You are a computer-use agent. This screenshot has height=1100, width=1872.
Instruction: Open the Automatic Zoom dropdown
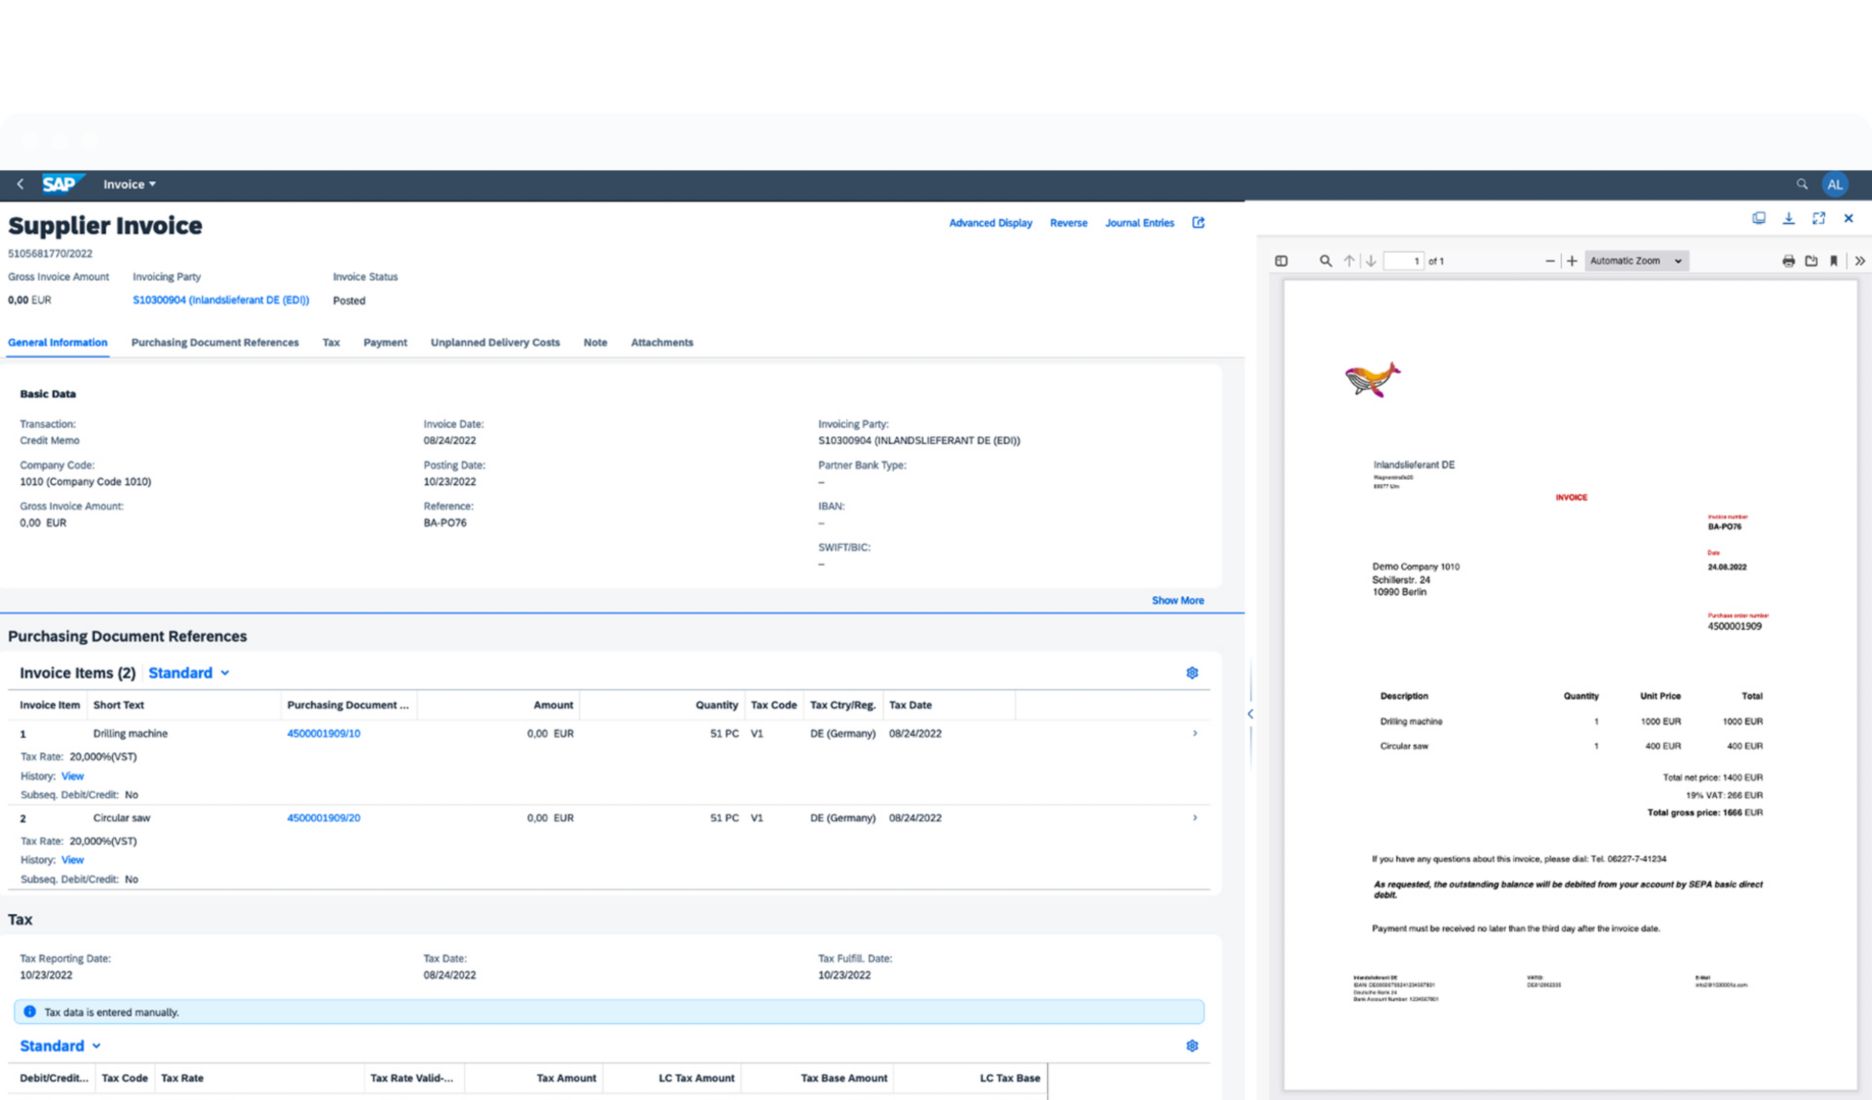coord(1636,261)
